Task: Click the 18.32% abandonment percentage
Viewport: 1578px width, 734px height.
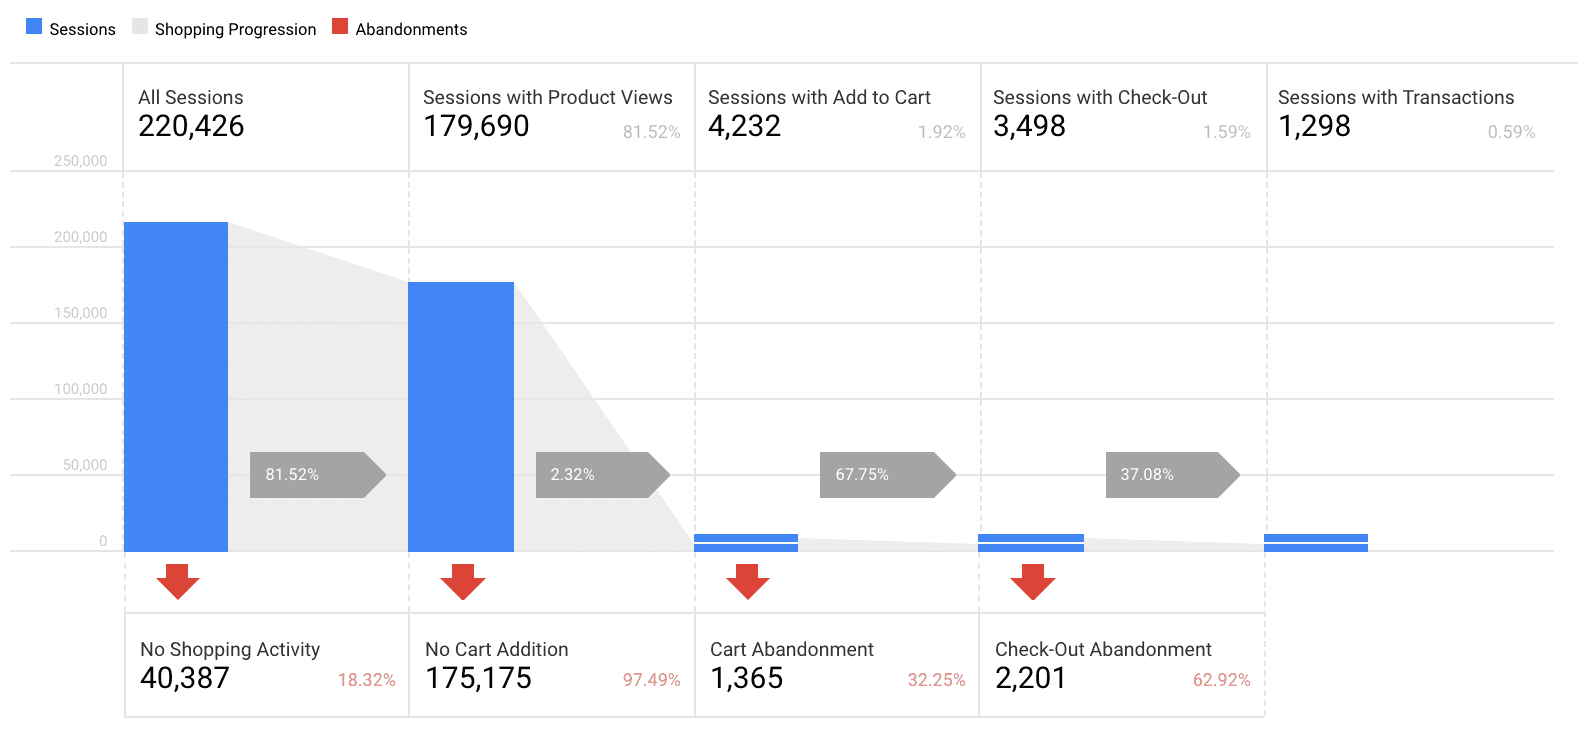Action: (367, 680)
